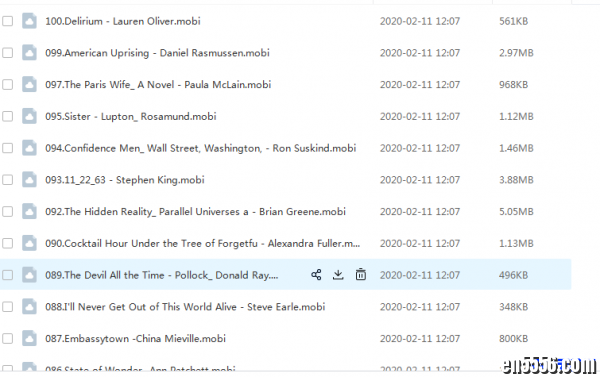Open 090.Cocktail Hour Under the Tree file
600x377 pixels.
pyautogui.click(x=203, y=243)
